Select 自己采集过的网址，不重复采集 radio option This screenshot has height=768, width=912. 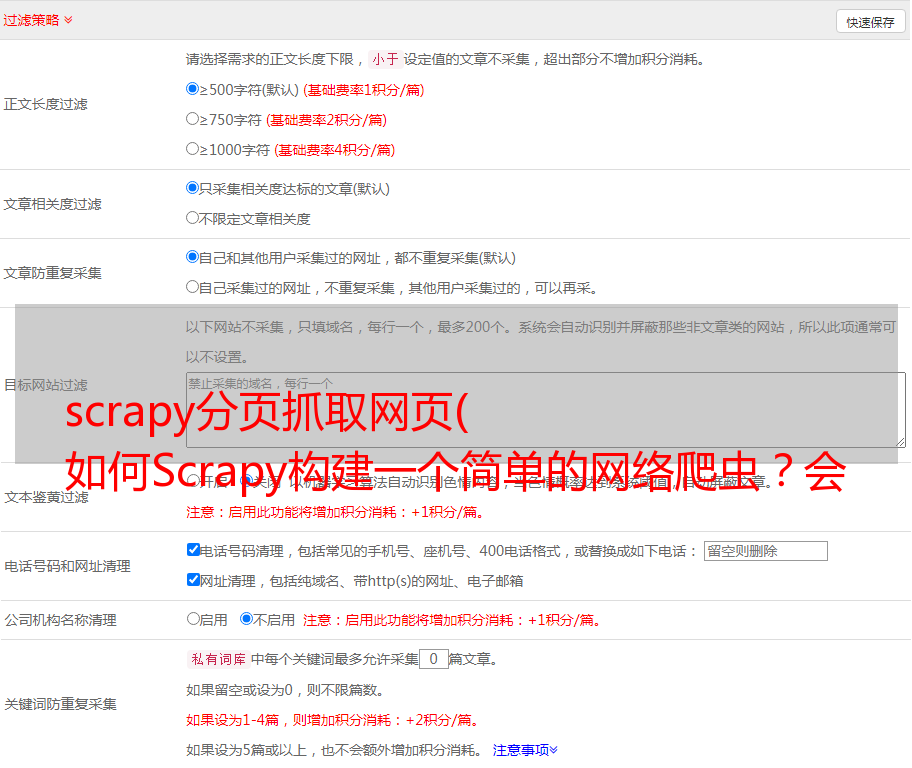(x=193, y=286)
